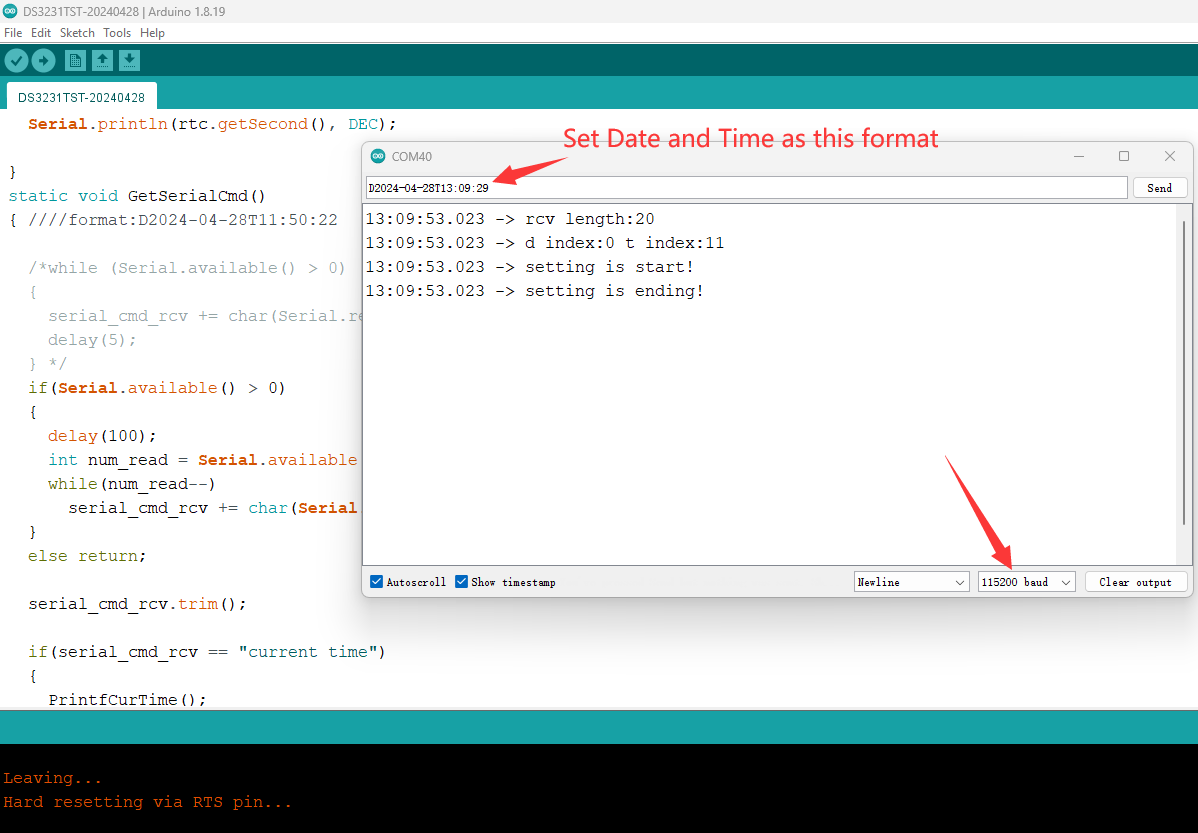This screenshot has height=833, width=1198.
Task: Click the serial monitor vertical scrollbar
Action: pos(1184,370)
